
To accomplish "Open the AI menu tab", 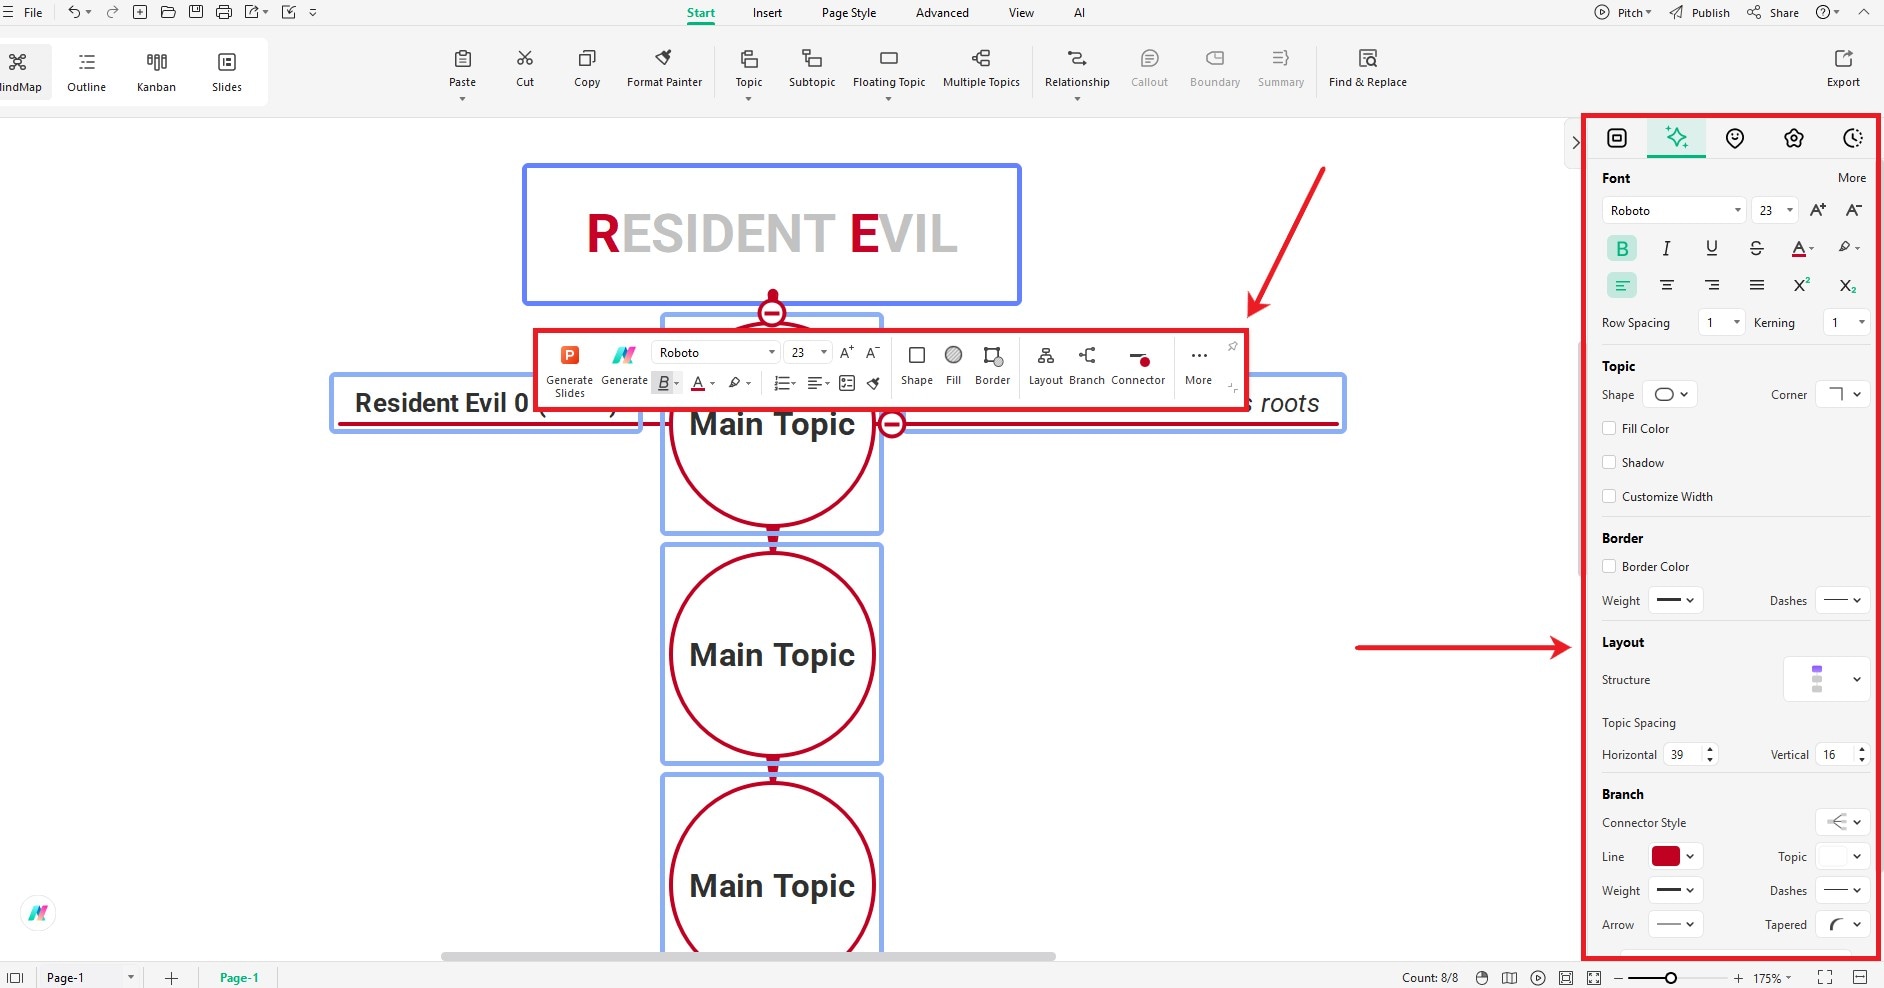I will click(x=1079, y=13).
